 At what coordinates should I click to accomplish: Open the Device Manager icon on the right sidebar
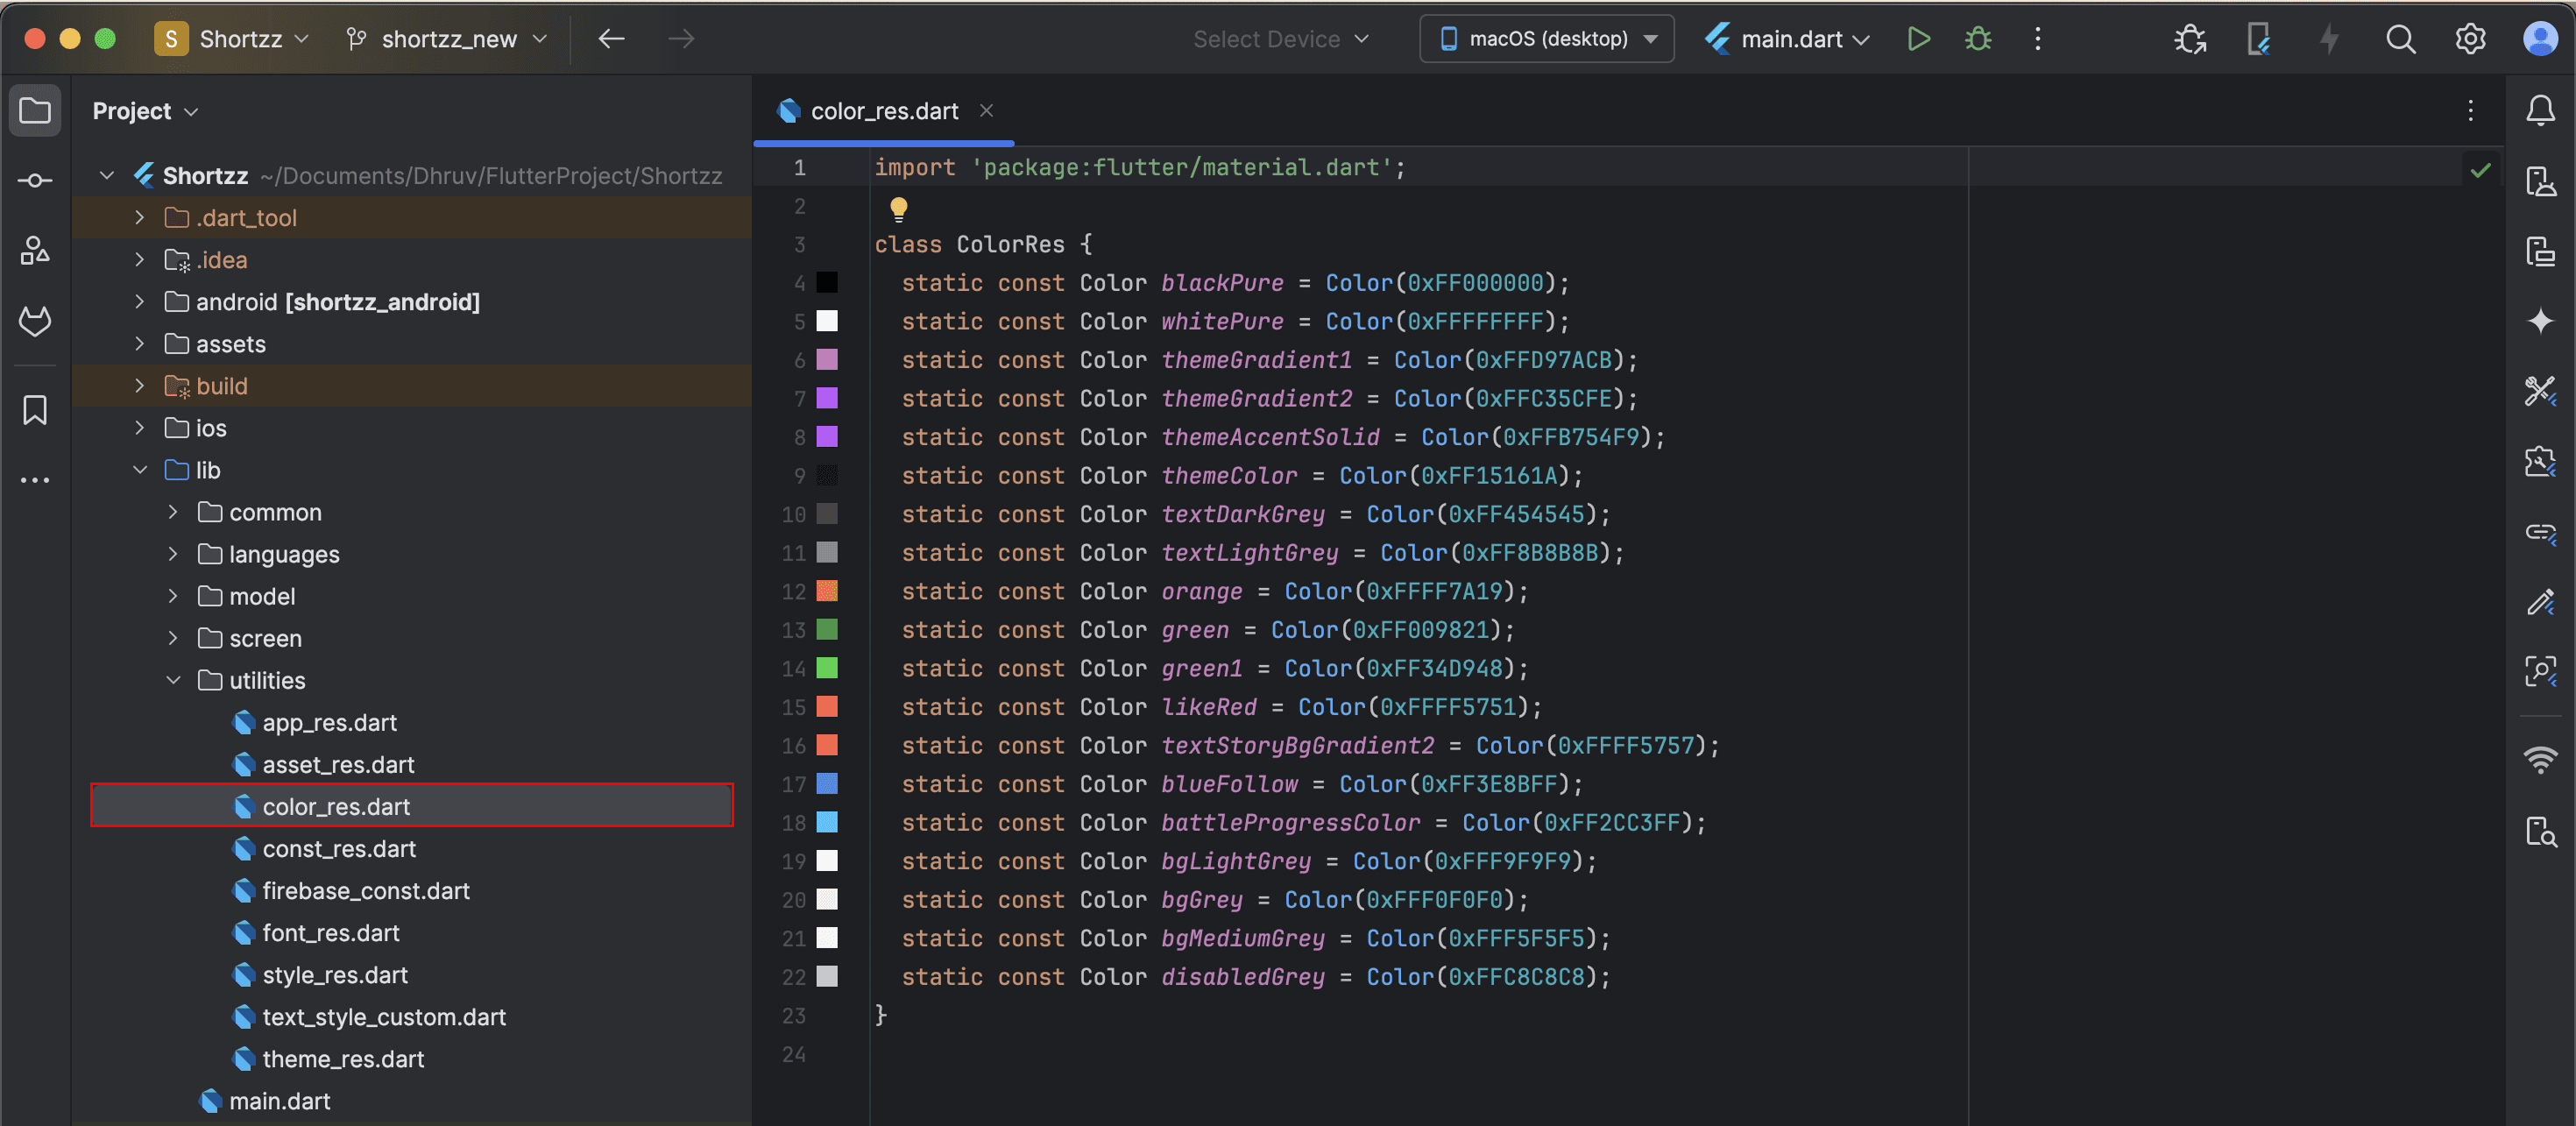coord(2541,181)
